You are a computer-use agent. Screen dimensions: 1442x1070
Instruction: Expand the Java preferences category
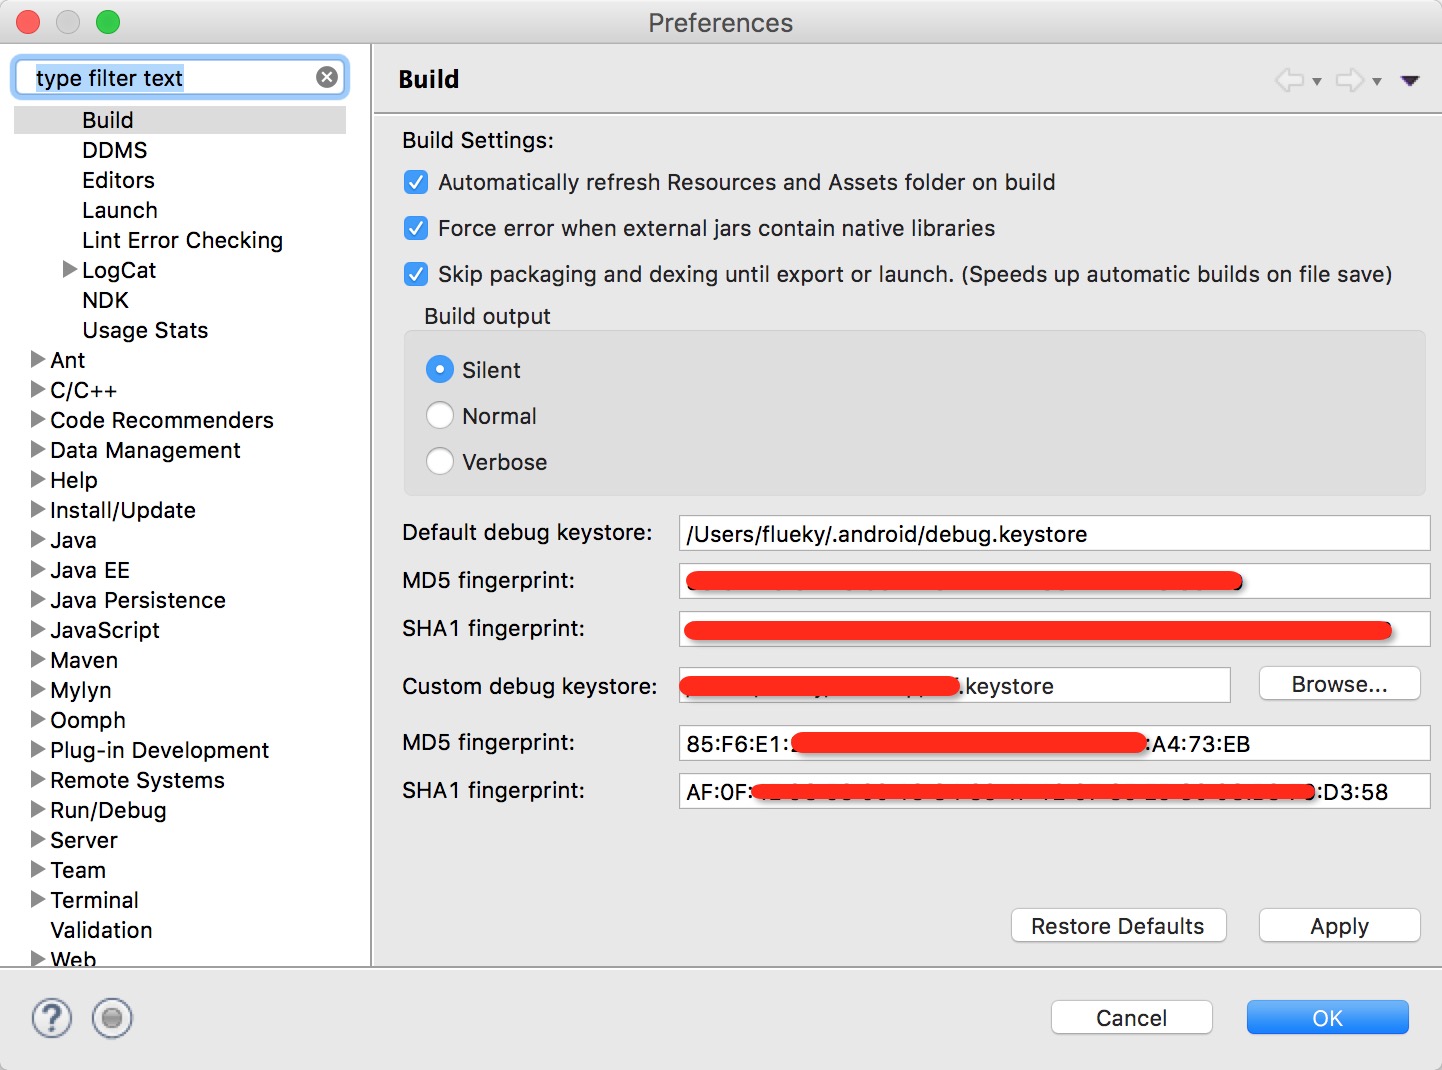coord(38,539)
